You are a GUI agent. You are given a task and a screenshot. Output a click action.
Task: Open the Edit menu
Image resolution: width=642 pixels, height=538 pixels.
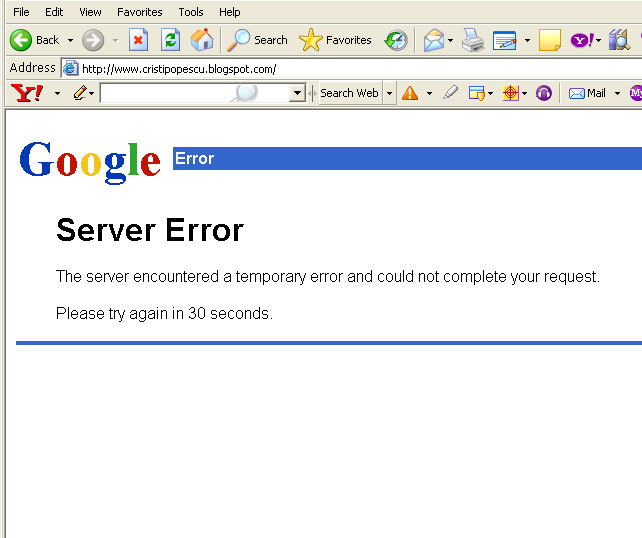54,12
